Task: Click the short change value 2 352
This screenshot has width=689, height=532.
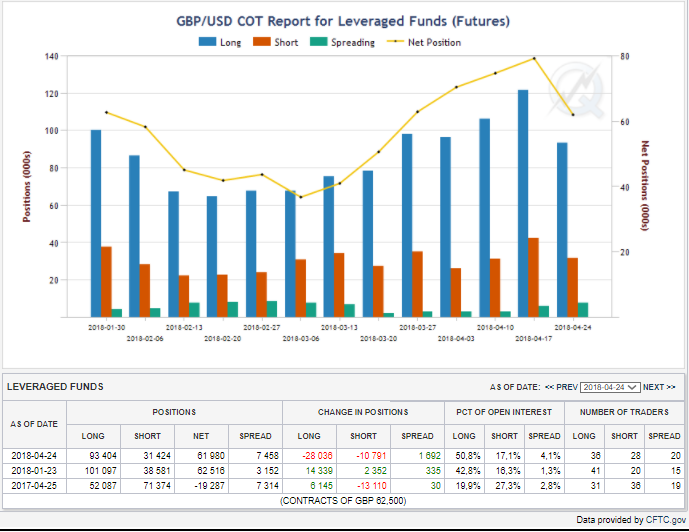Action: pyautogui.click(x=375, y=470)
